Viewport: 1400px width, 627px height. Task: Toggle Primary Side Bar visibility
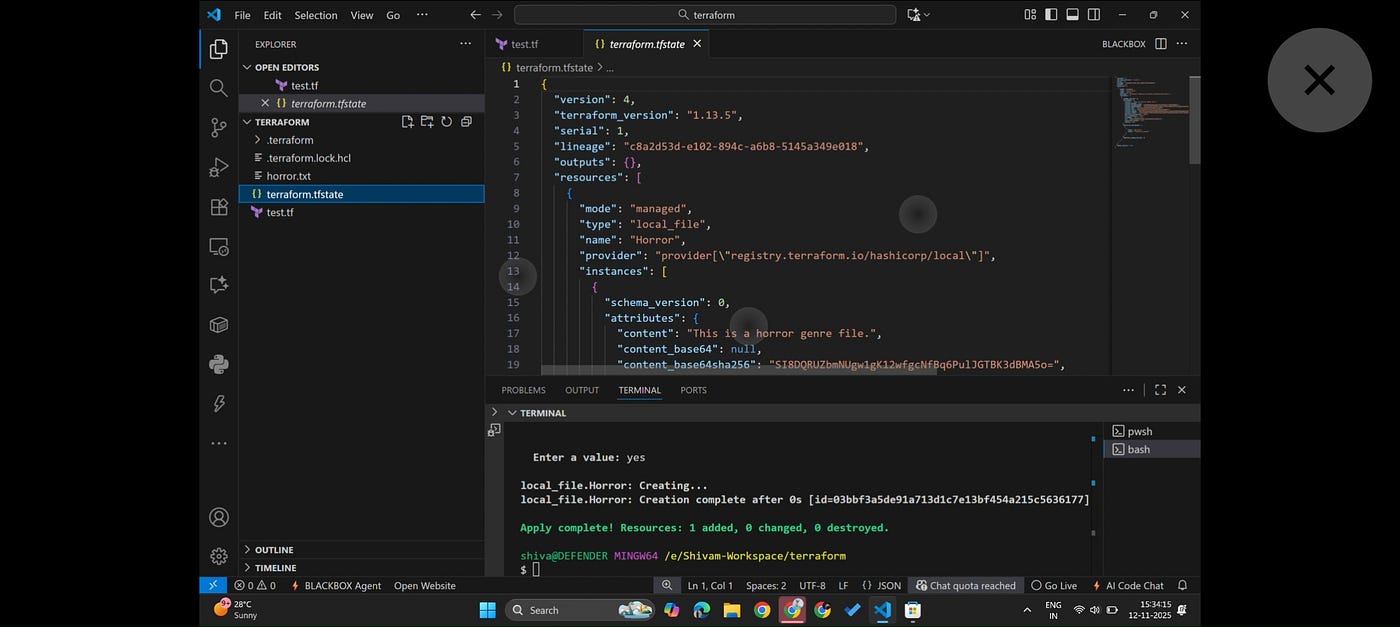[1051, 15]
